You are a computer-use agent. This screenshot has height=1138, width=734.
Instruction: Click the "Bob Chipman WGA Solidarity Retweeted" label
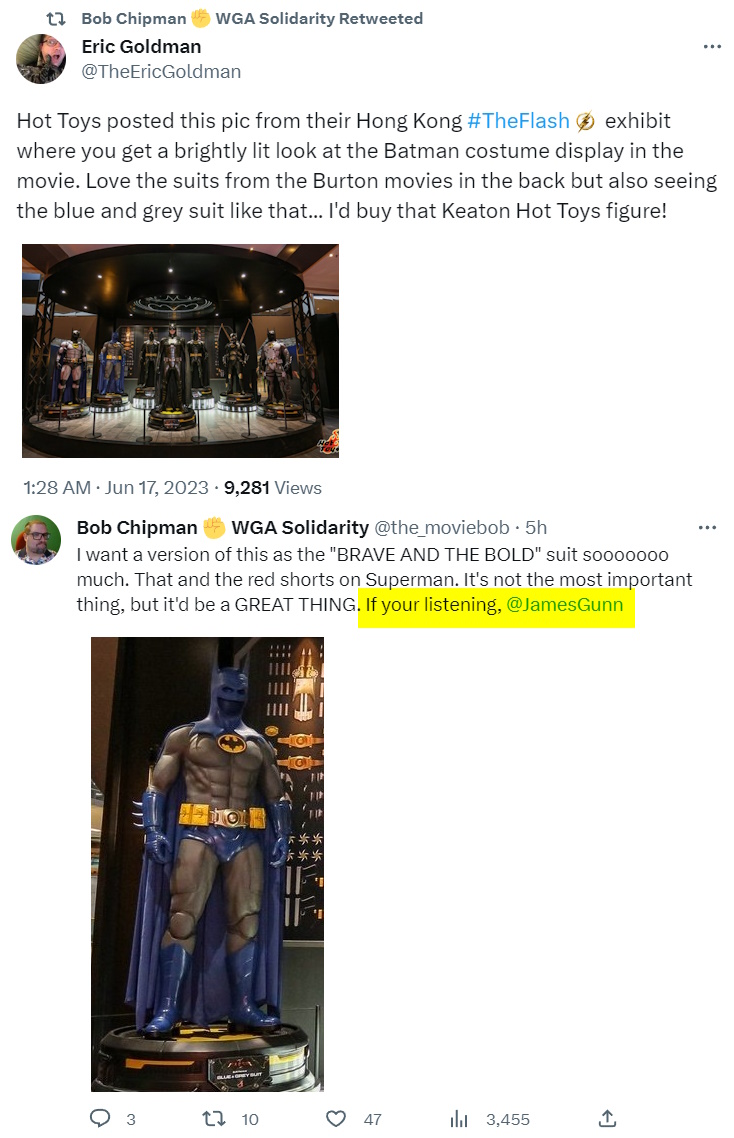252,19
